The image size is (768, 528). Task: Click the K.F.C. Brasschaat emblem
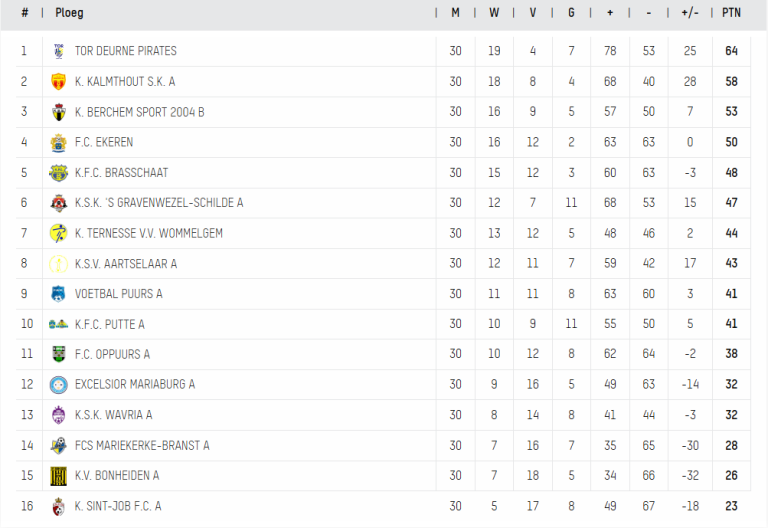pyautogui.click(x=59, y=173)
